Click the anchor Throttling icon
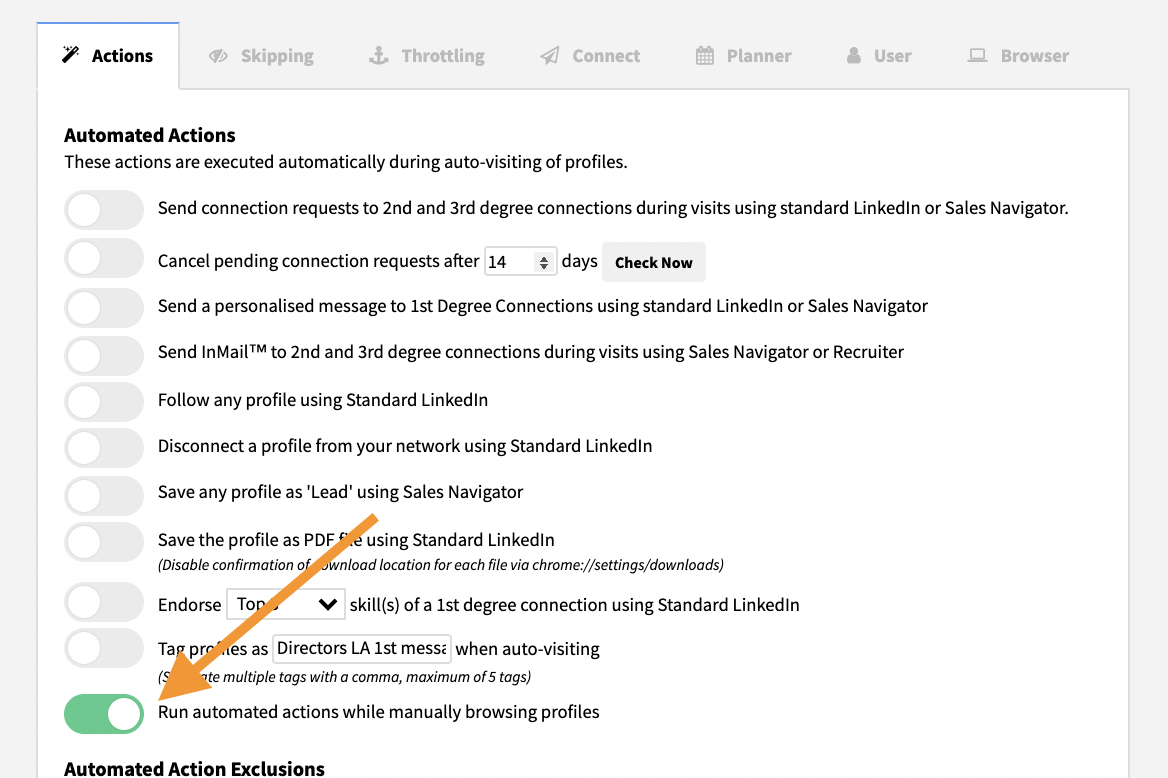Screen dimensions: 1168x778 click(378, 55)
